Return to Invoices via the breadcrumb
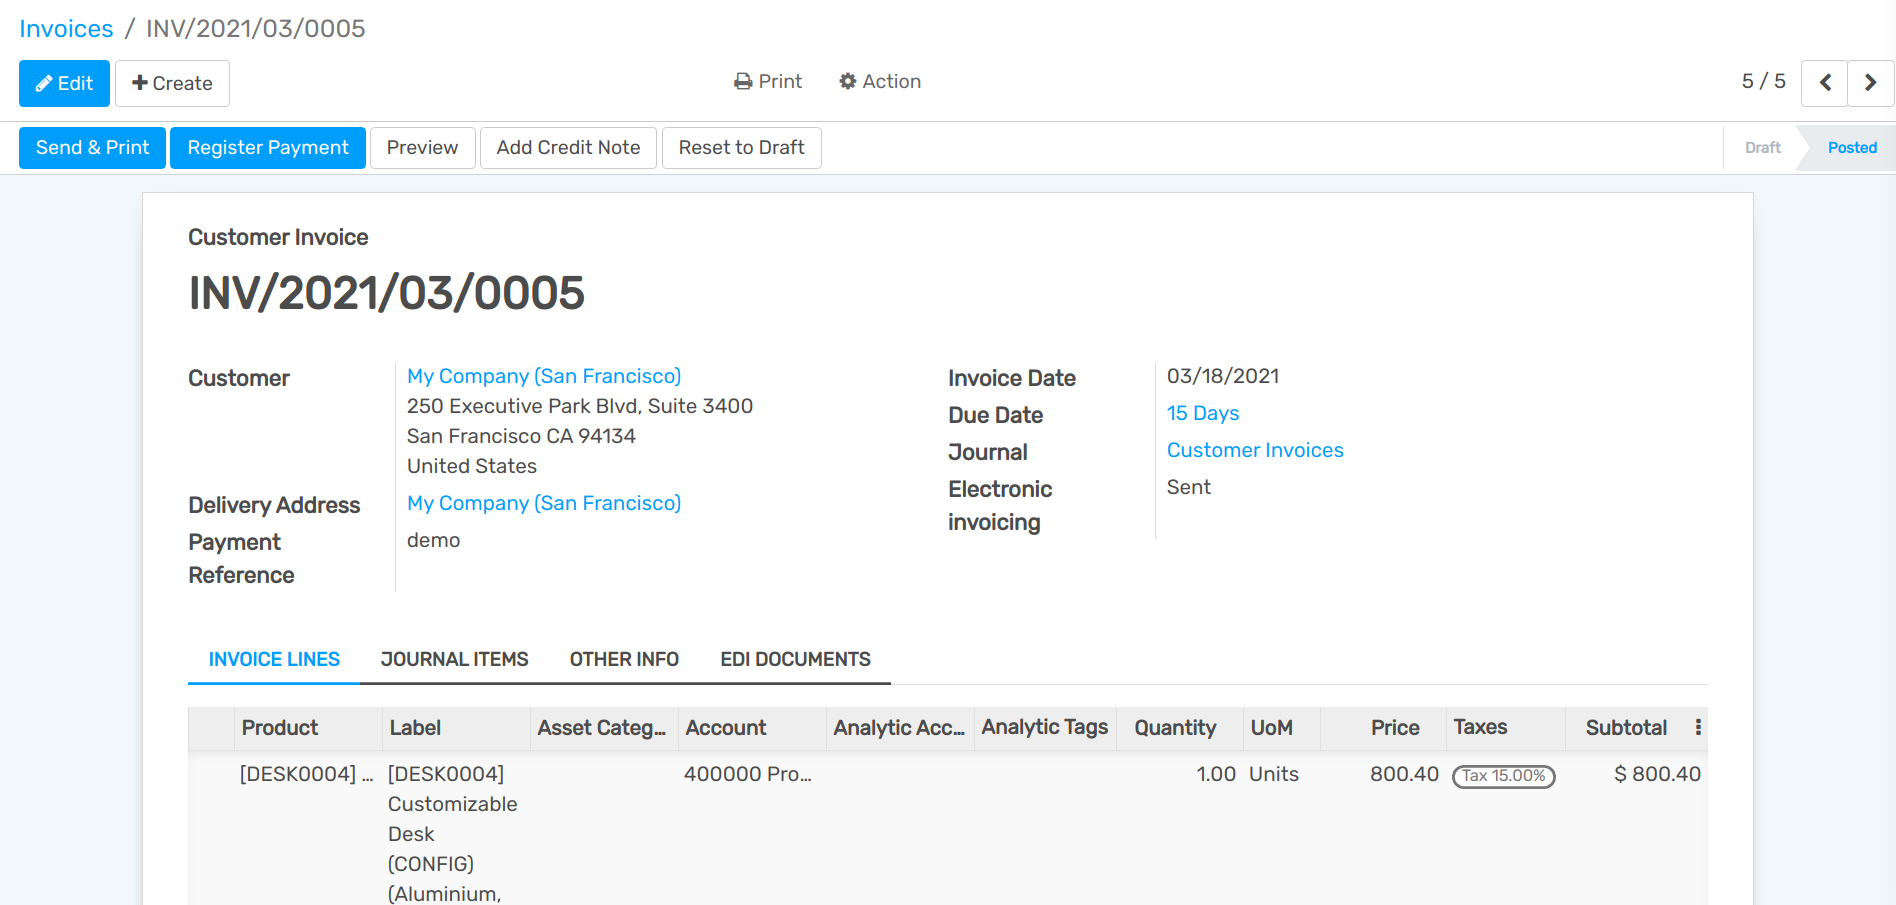The image size is (1896, 905). pyautogui.click(x=65, y=28)
